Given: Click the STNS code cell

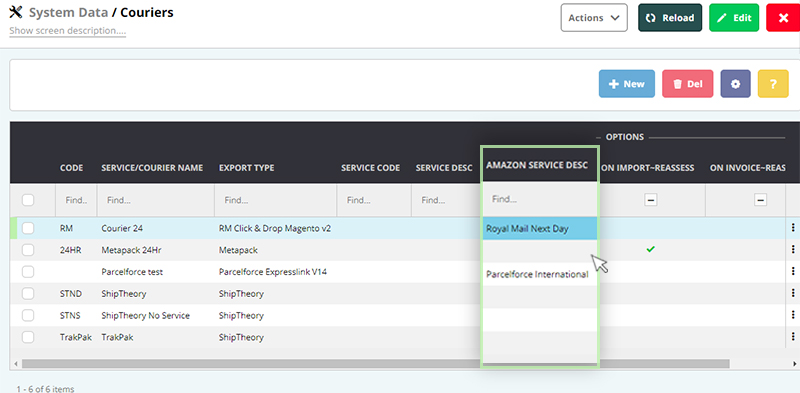Looking at the screenshot, I should 70,316.
